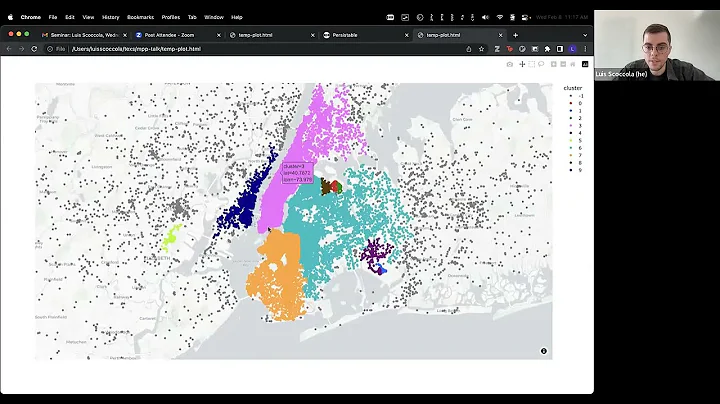Open the macOS Wi-Fi status icon

[500, 17]
